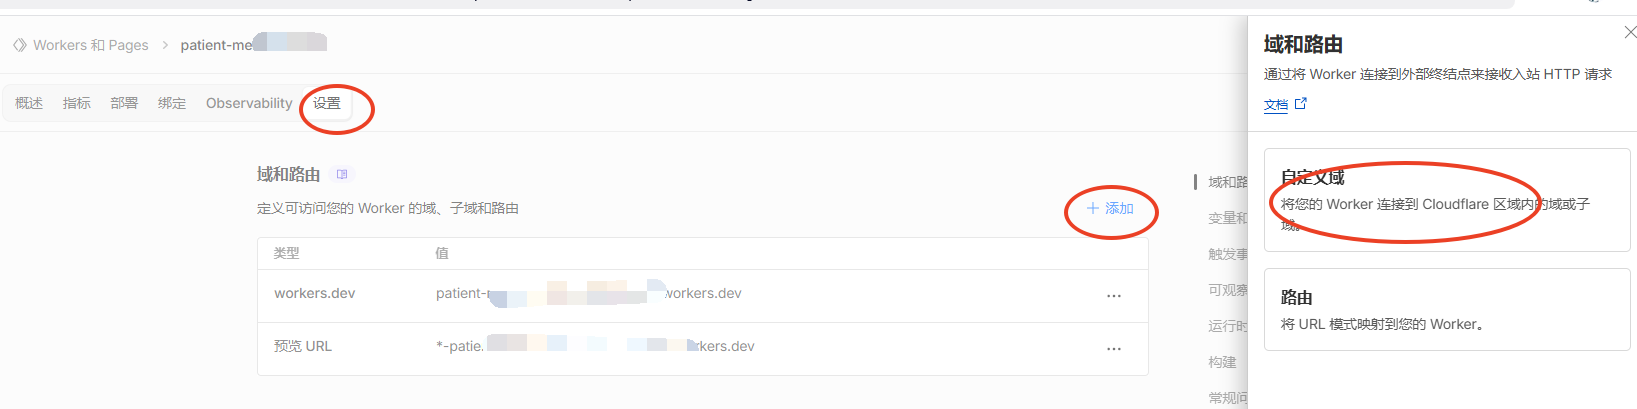Screen dimensions: 1637x409
Task: Click the Workers 和 Pages breadcrumb icon
Action: click(x=20, y=45)
